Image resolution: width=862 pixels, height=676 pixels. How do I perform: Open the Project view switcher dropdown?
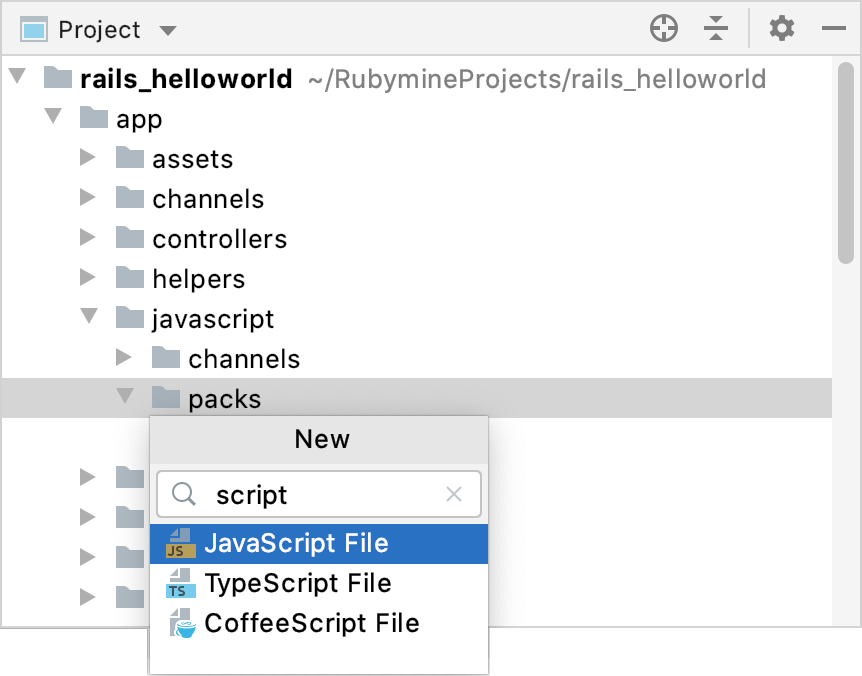coord(167,29)
